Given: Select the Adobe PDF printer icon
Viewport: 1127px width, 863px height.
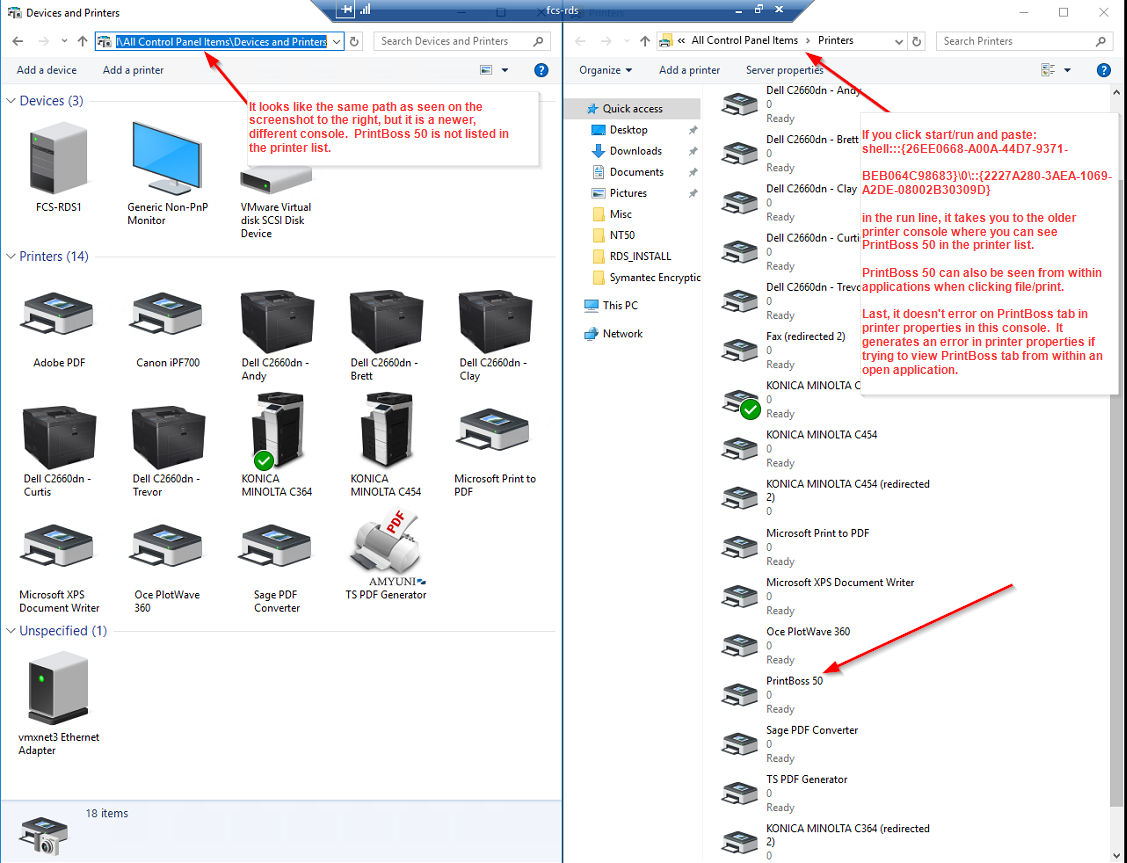Looking at the screenshot, I should click(58, 314).
